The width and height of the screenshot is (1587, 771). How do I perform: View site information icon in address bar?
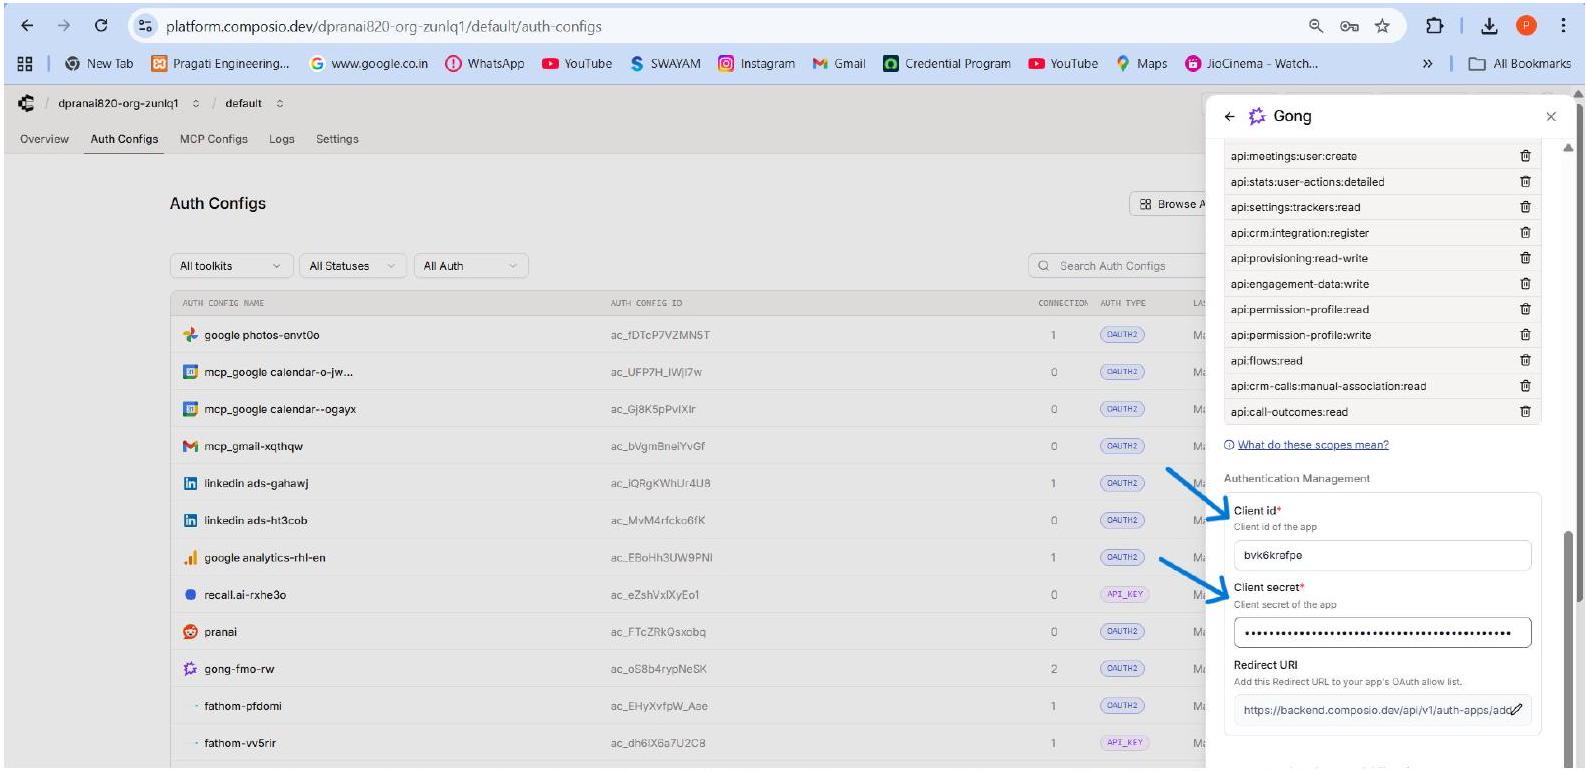pos(146,26)
